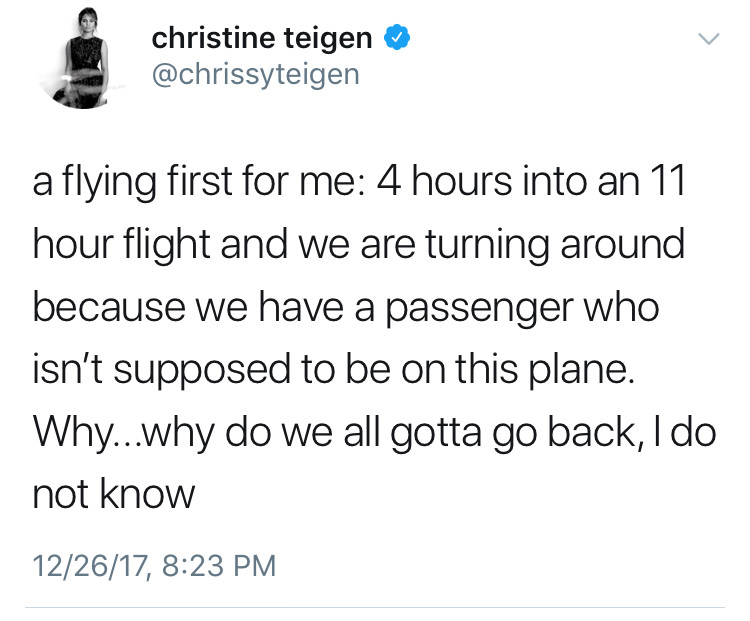The height and width of the screenshot is (621, 750).
Task: Open christine teigen's profile photo
Action: tap(80, 64)
